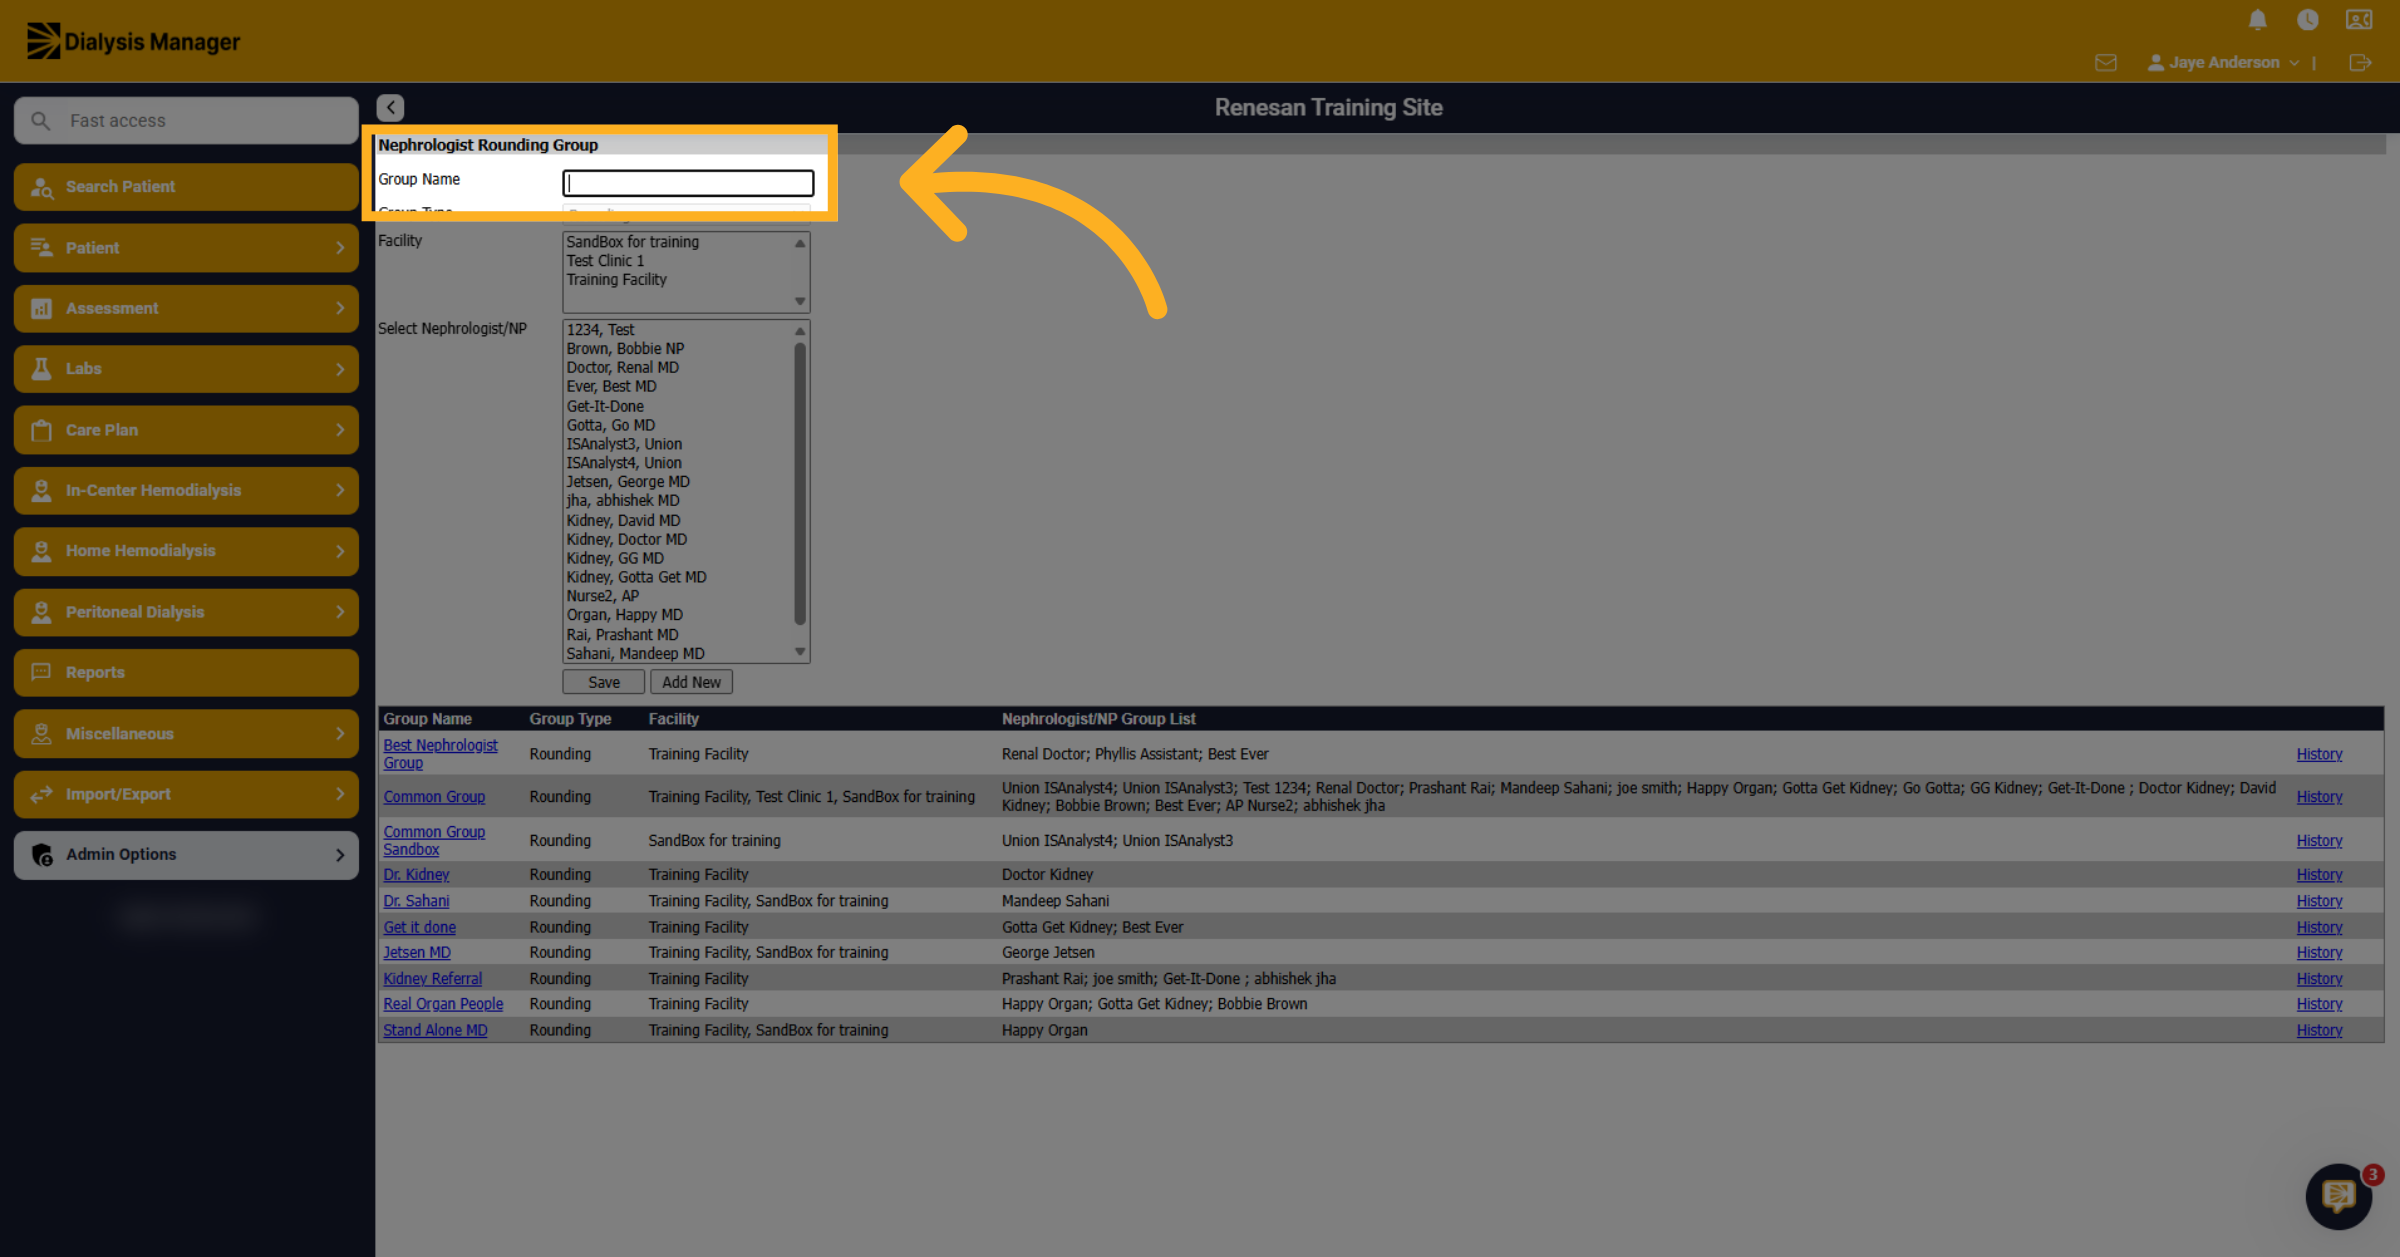Screen dimensions: 2400x1257
Task: Click the Import/Export arrows icon
Action: pyautogui.click(x=41, y=794)
